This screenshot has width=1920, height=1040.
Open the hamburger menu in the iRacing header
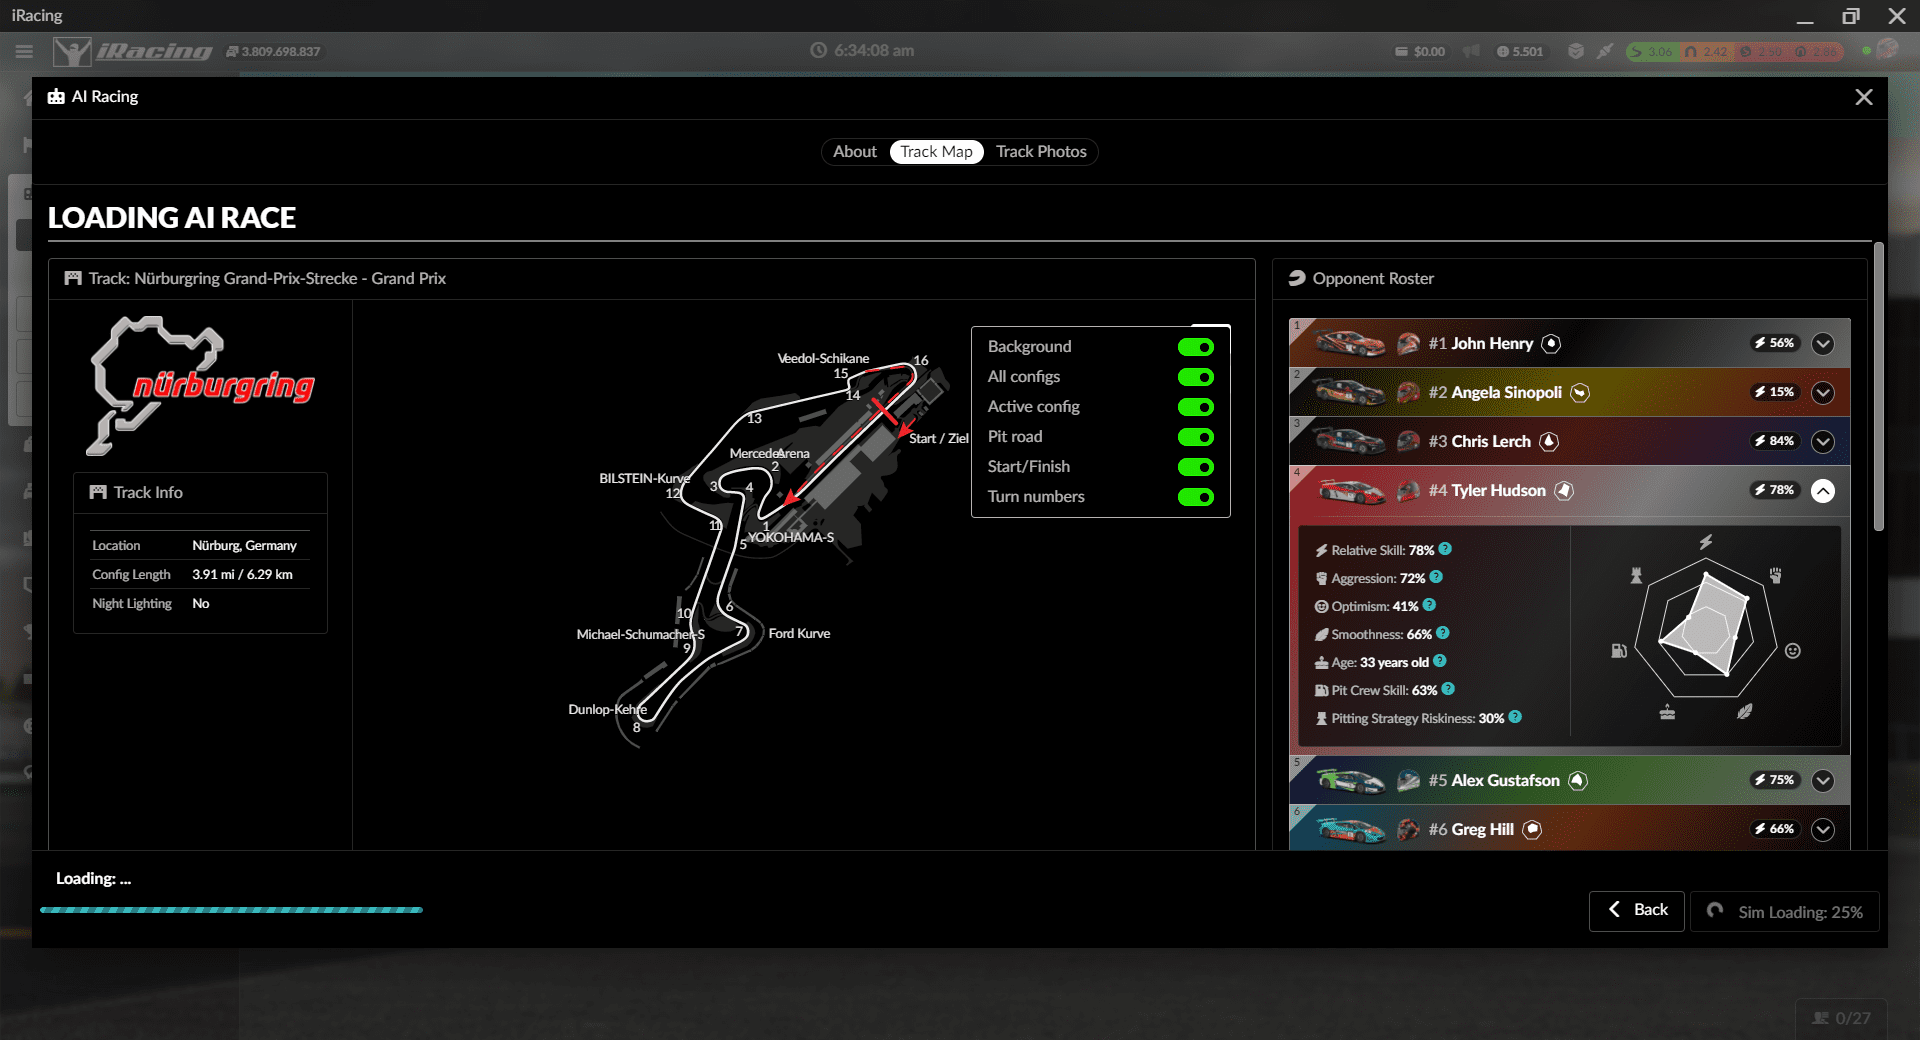[24, 51]
